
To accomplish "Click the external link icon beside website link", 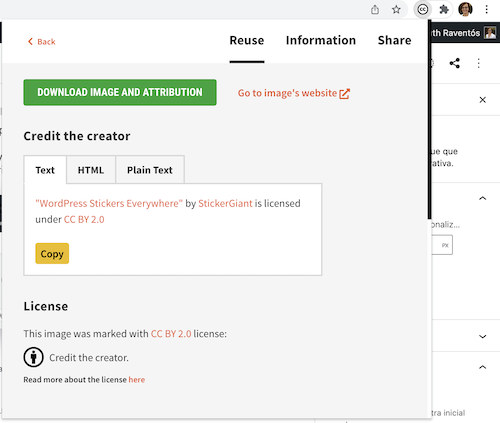I will [344, 94].
